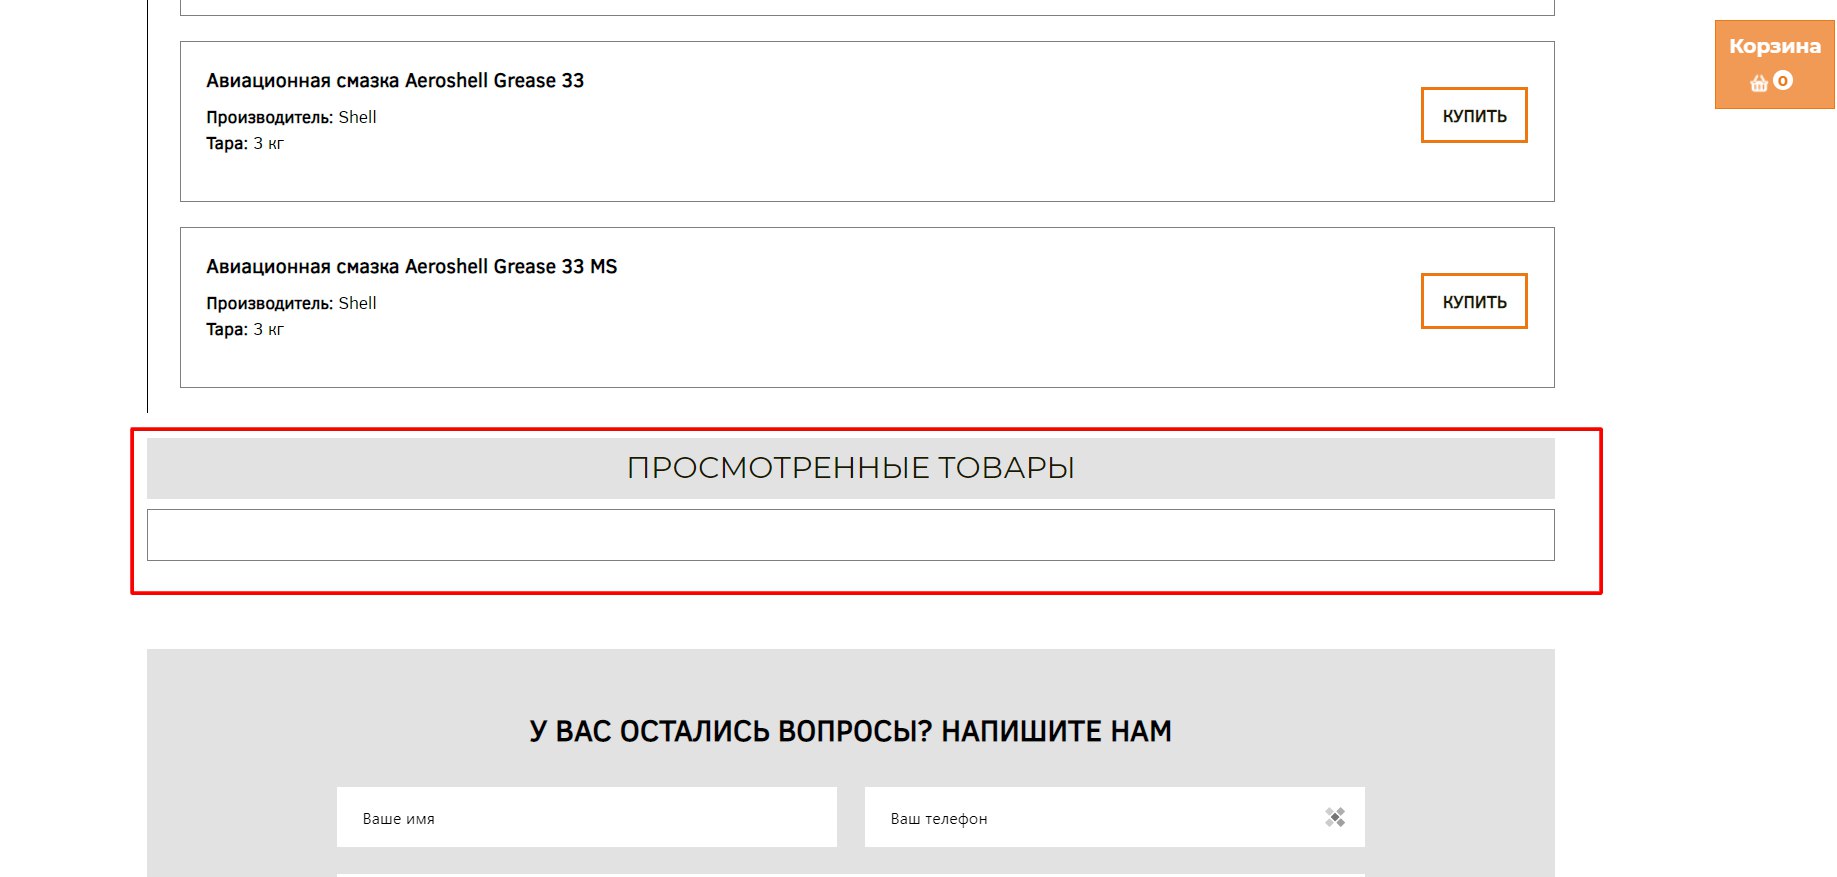Open the Корзина cart widget
The image size is (1837, 877).
[x=1774, y=65]
